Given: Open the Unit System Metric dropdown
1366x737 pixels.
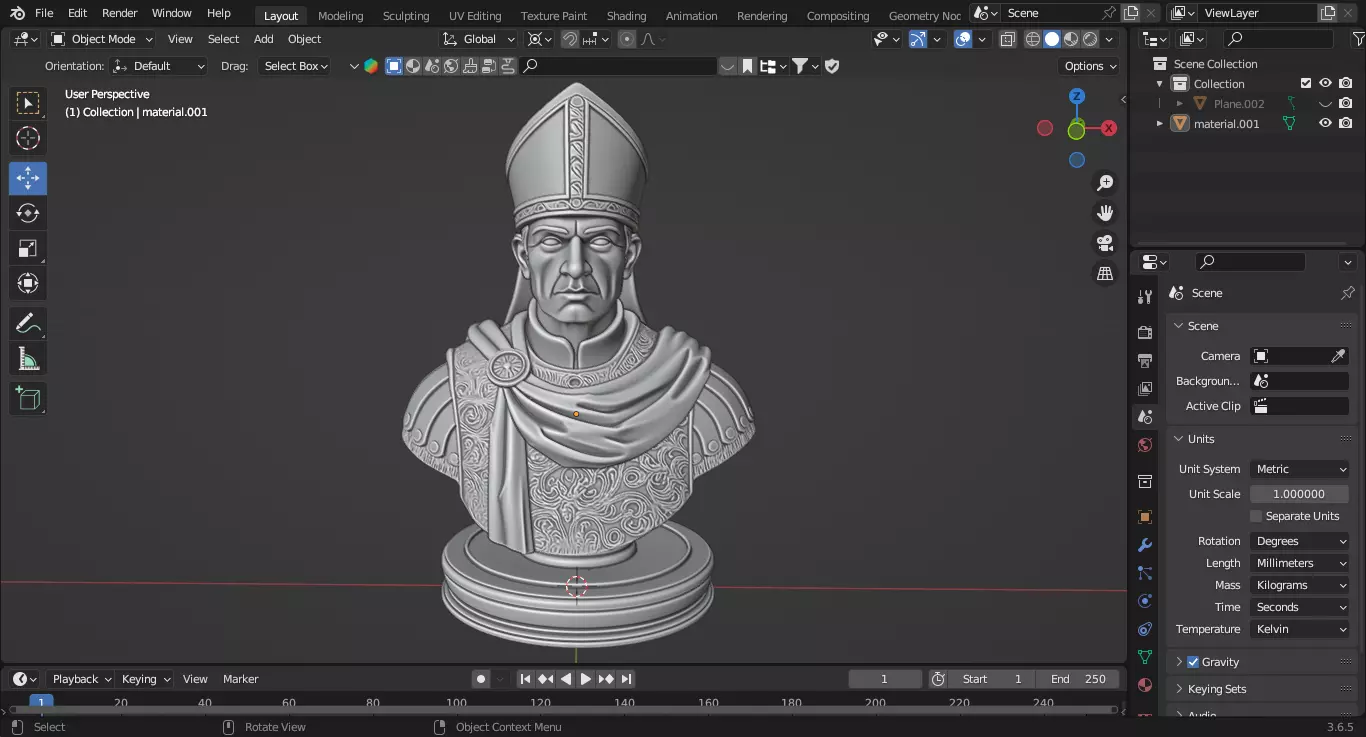Looking at the screenshot, I should [x=1299, y=469].
